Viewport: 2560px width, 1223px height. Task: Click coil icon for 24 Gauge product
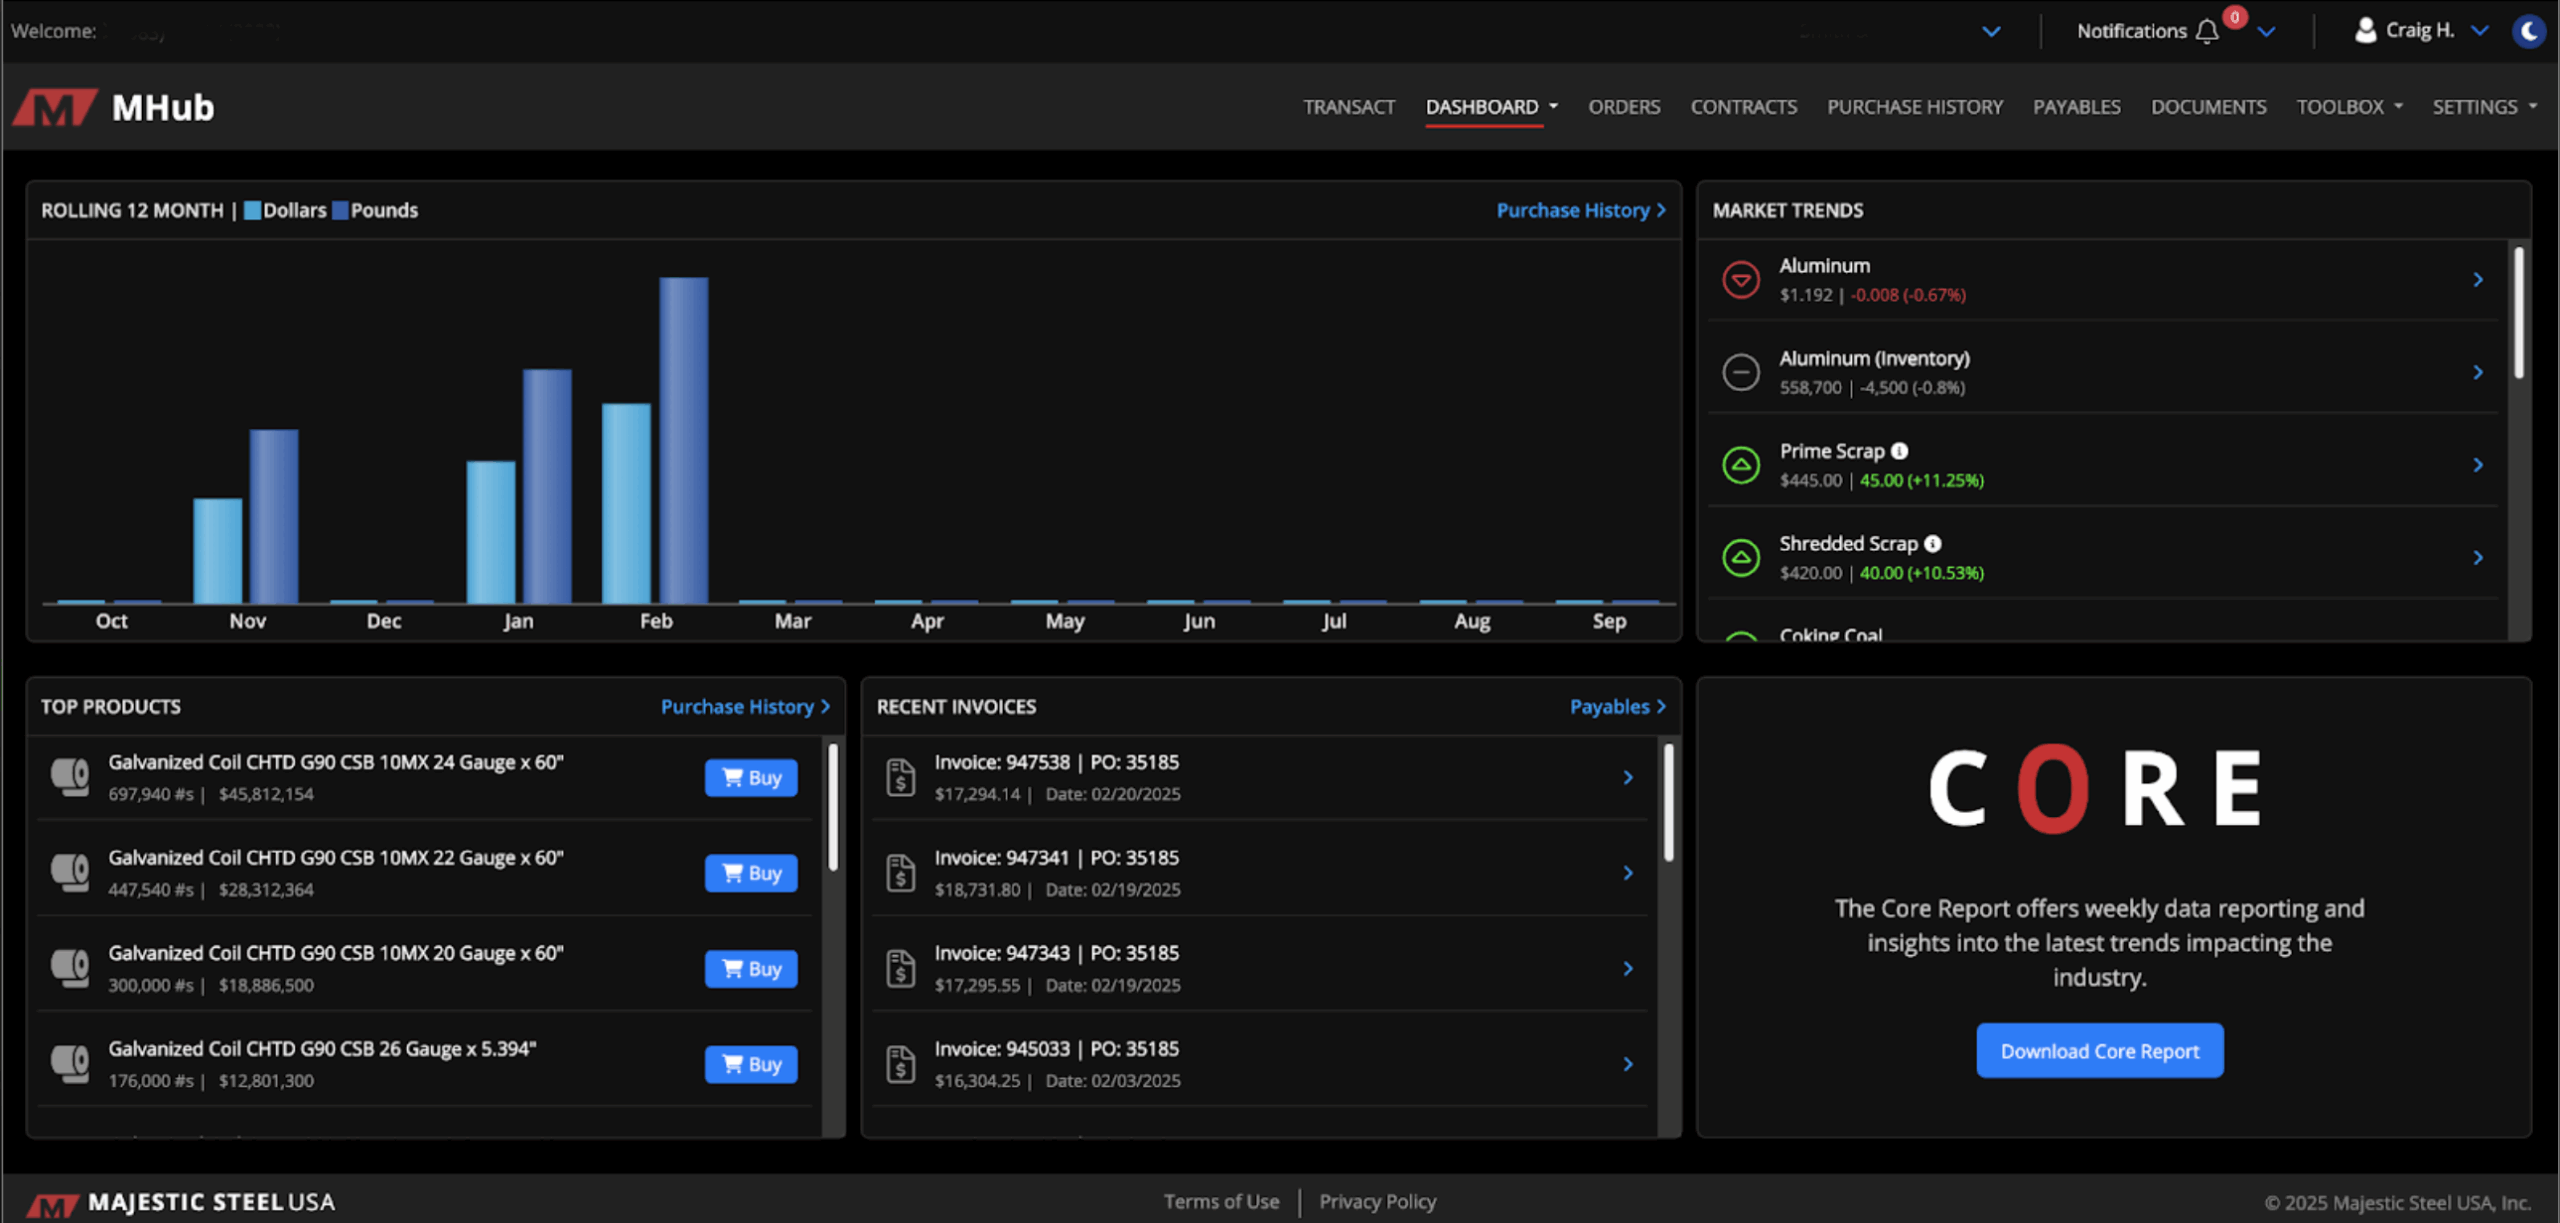pos(70,777)
